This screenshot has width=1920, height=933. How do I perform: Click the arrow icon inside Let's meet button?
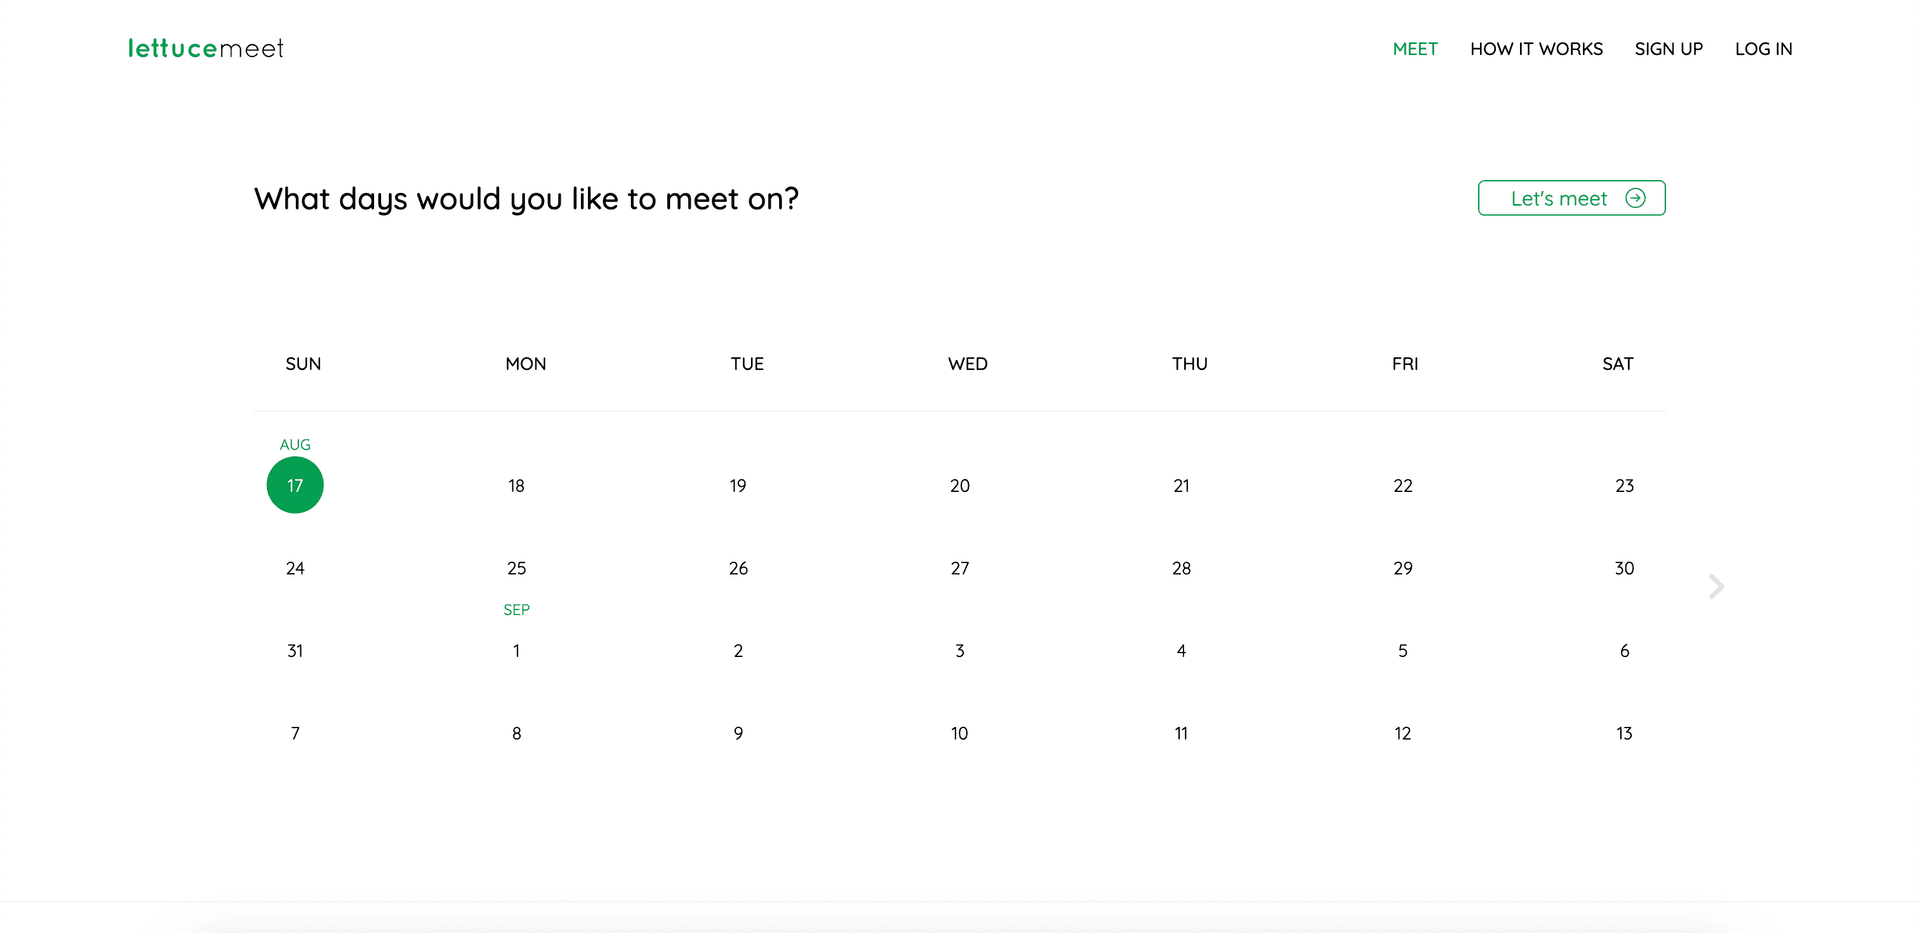click(1636, 198)
